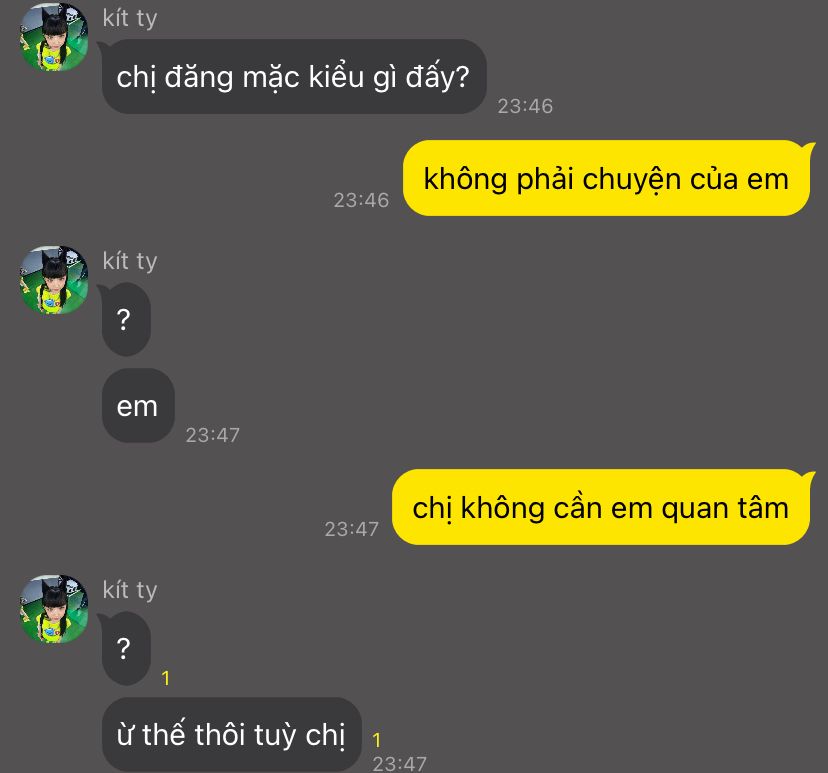
Task: Tap the "?" bubble marked with unread count 1
Action: click(x=126, y=648)
